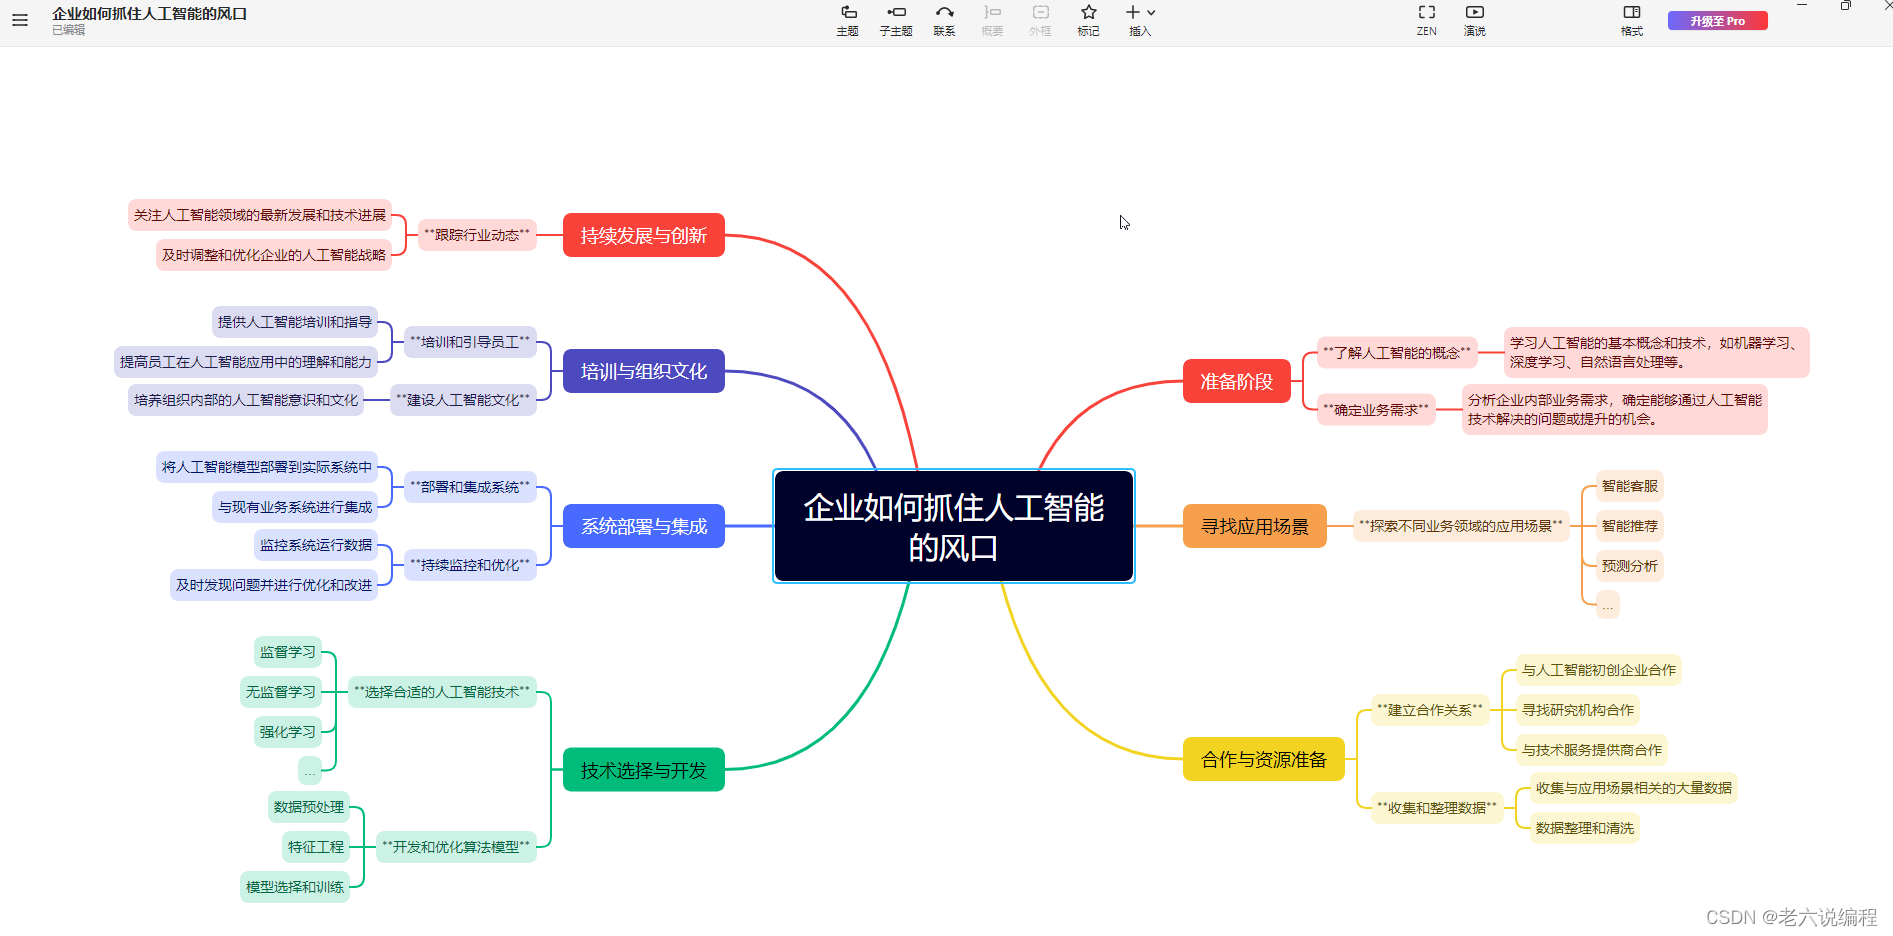This screenshot has height=936, width=1893.
Task: Click the 智能推荐 node
Action: point(1630,526)
